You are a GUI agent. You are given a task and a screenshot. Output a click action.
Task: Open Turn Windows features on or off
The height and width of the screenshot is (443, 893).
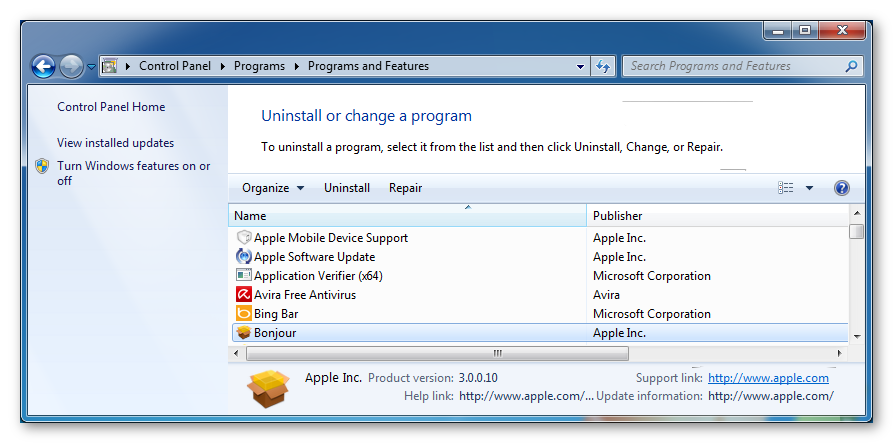point(133,173)
